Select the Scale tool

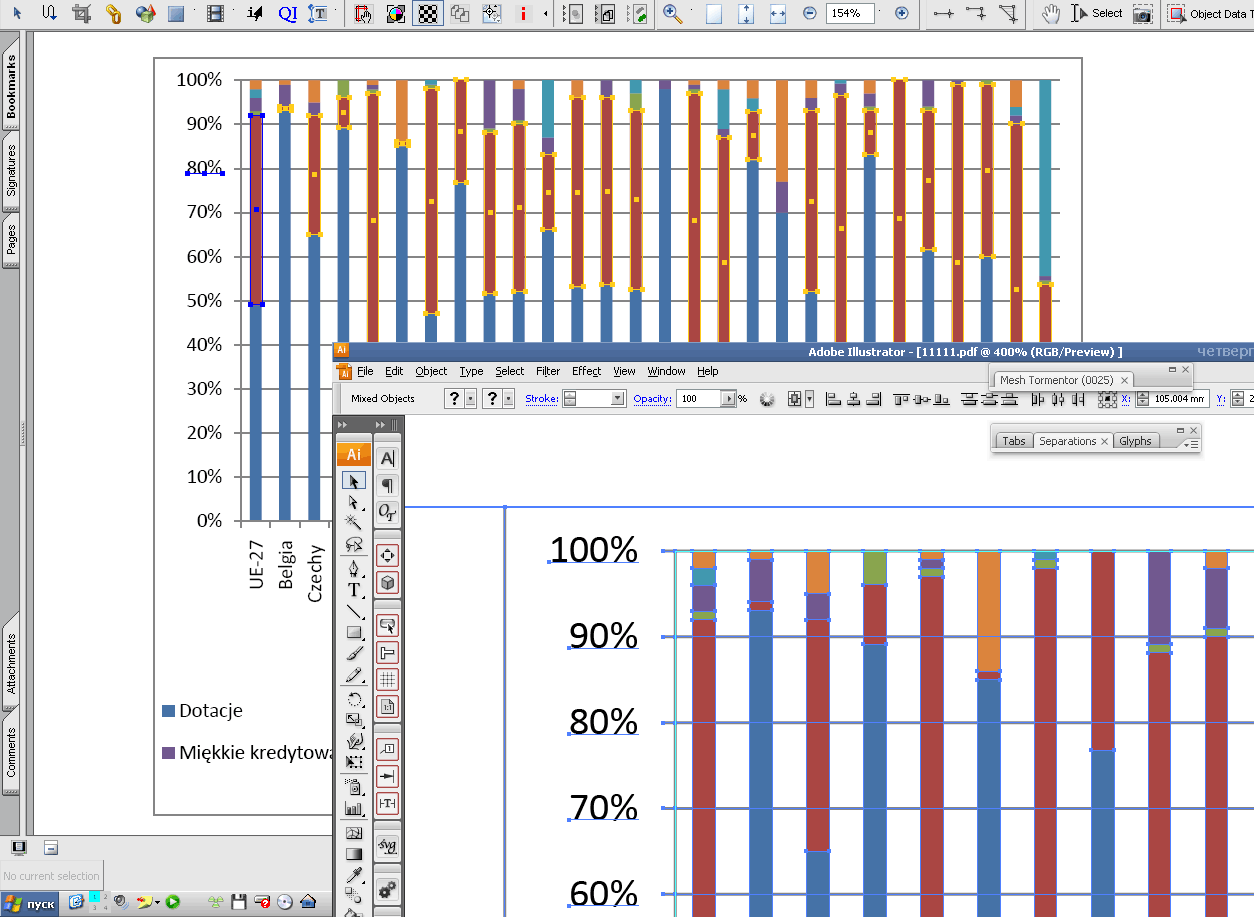[x=353, y=719]
